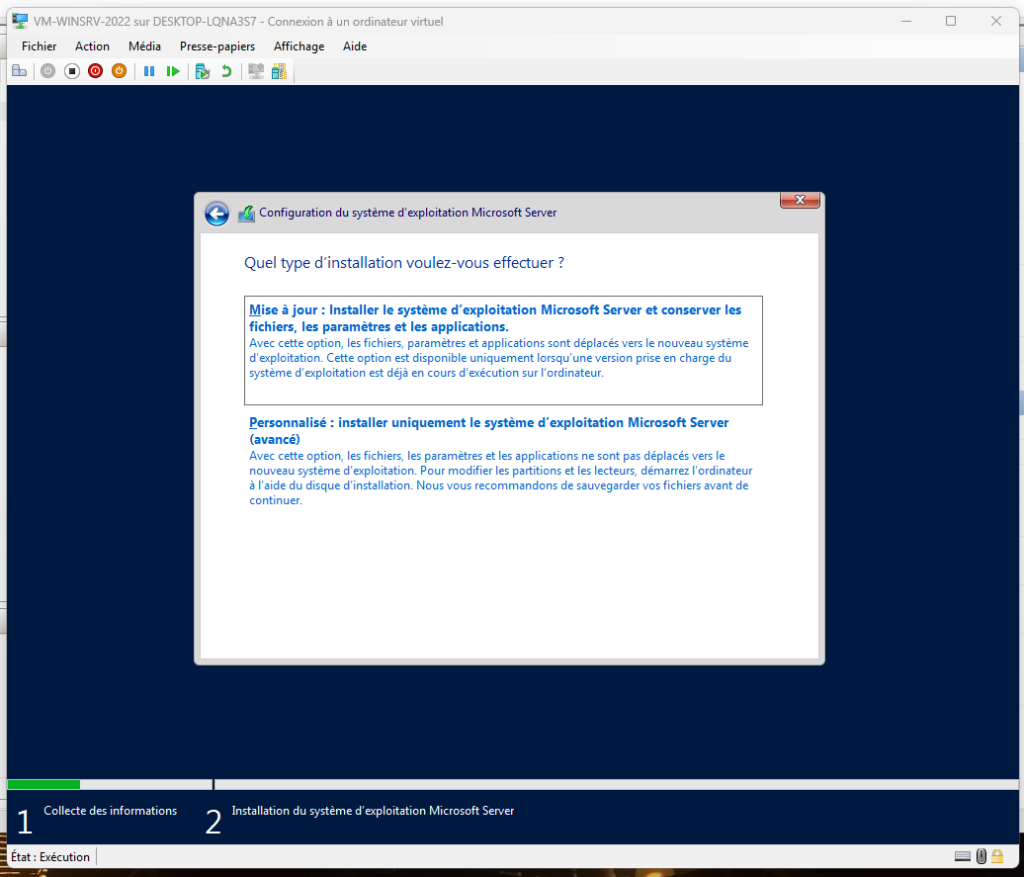1024x877 pixels.
Task: Close the Microsoft Server setup dialog
Action: coord(799,202)
